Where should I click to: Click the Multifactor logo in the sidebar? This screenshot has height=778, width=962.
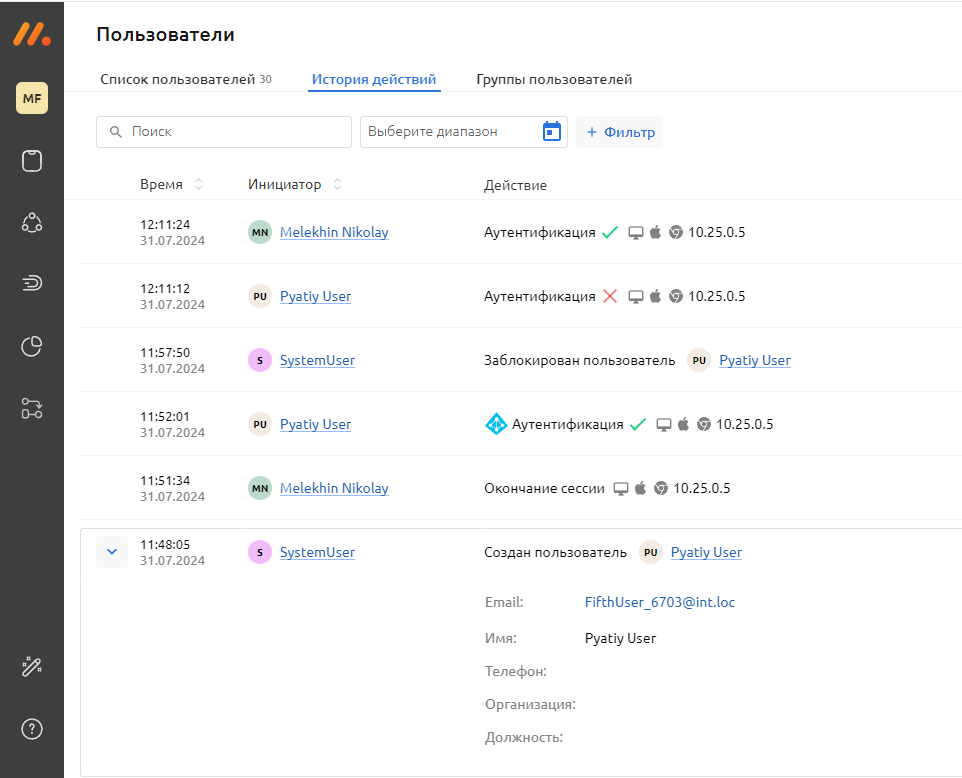31,32
